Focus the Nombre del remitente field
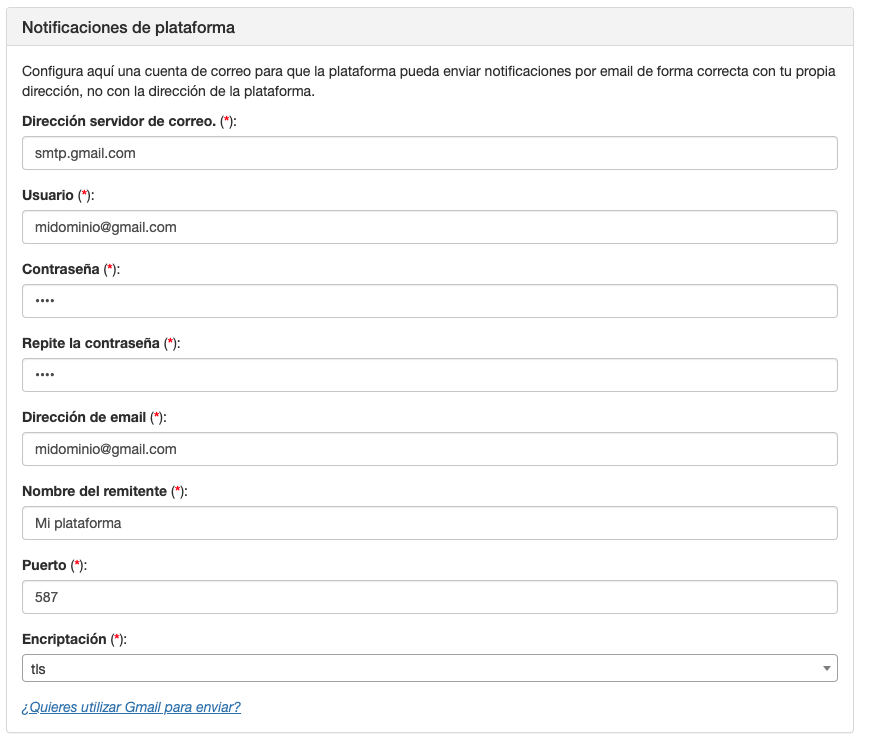The width and height of the screenshot is (869, 743). pos(429,523)
